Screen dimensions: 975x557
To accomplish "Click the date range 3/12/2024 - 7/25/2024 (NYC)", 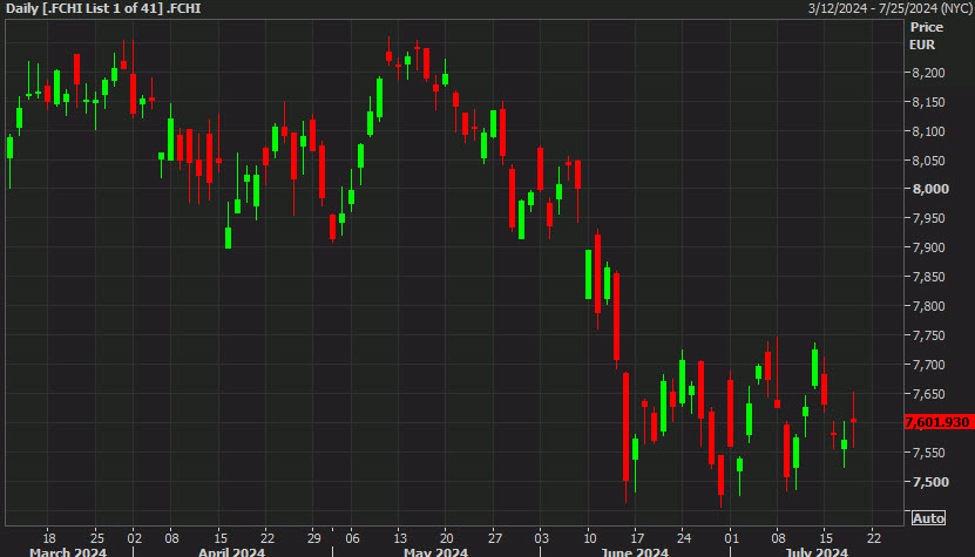I will tap(889, 9).
